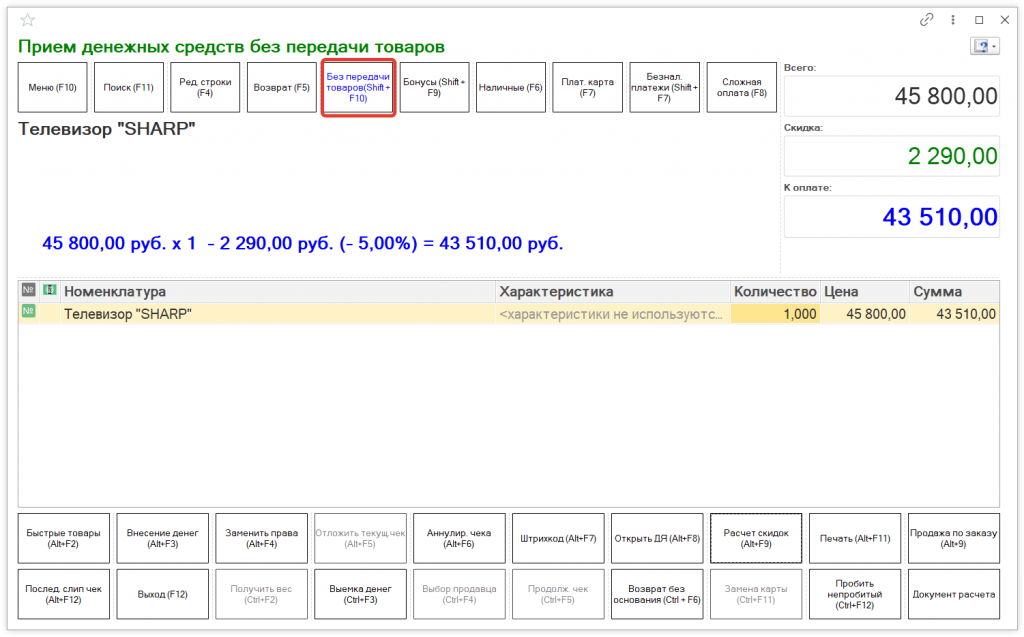Screen dimensions: 1024x637
Task: Click the gray № column header icon
Action: (x=28, y=291)
